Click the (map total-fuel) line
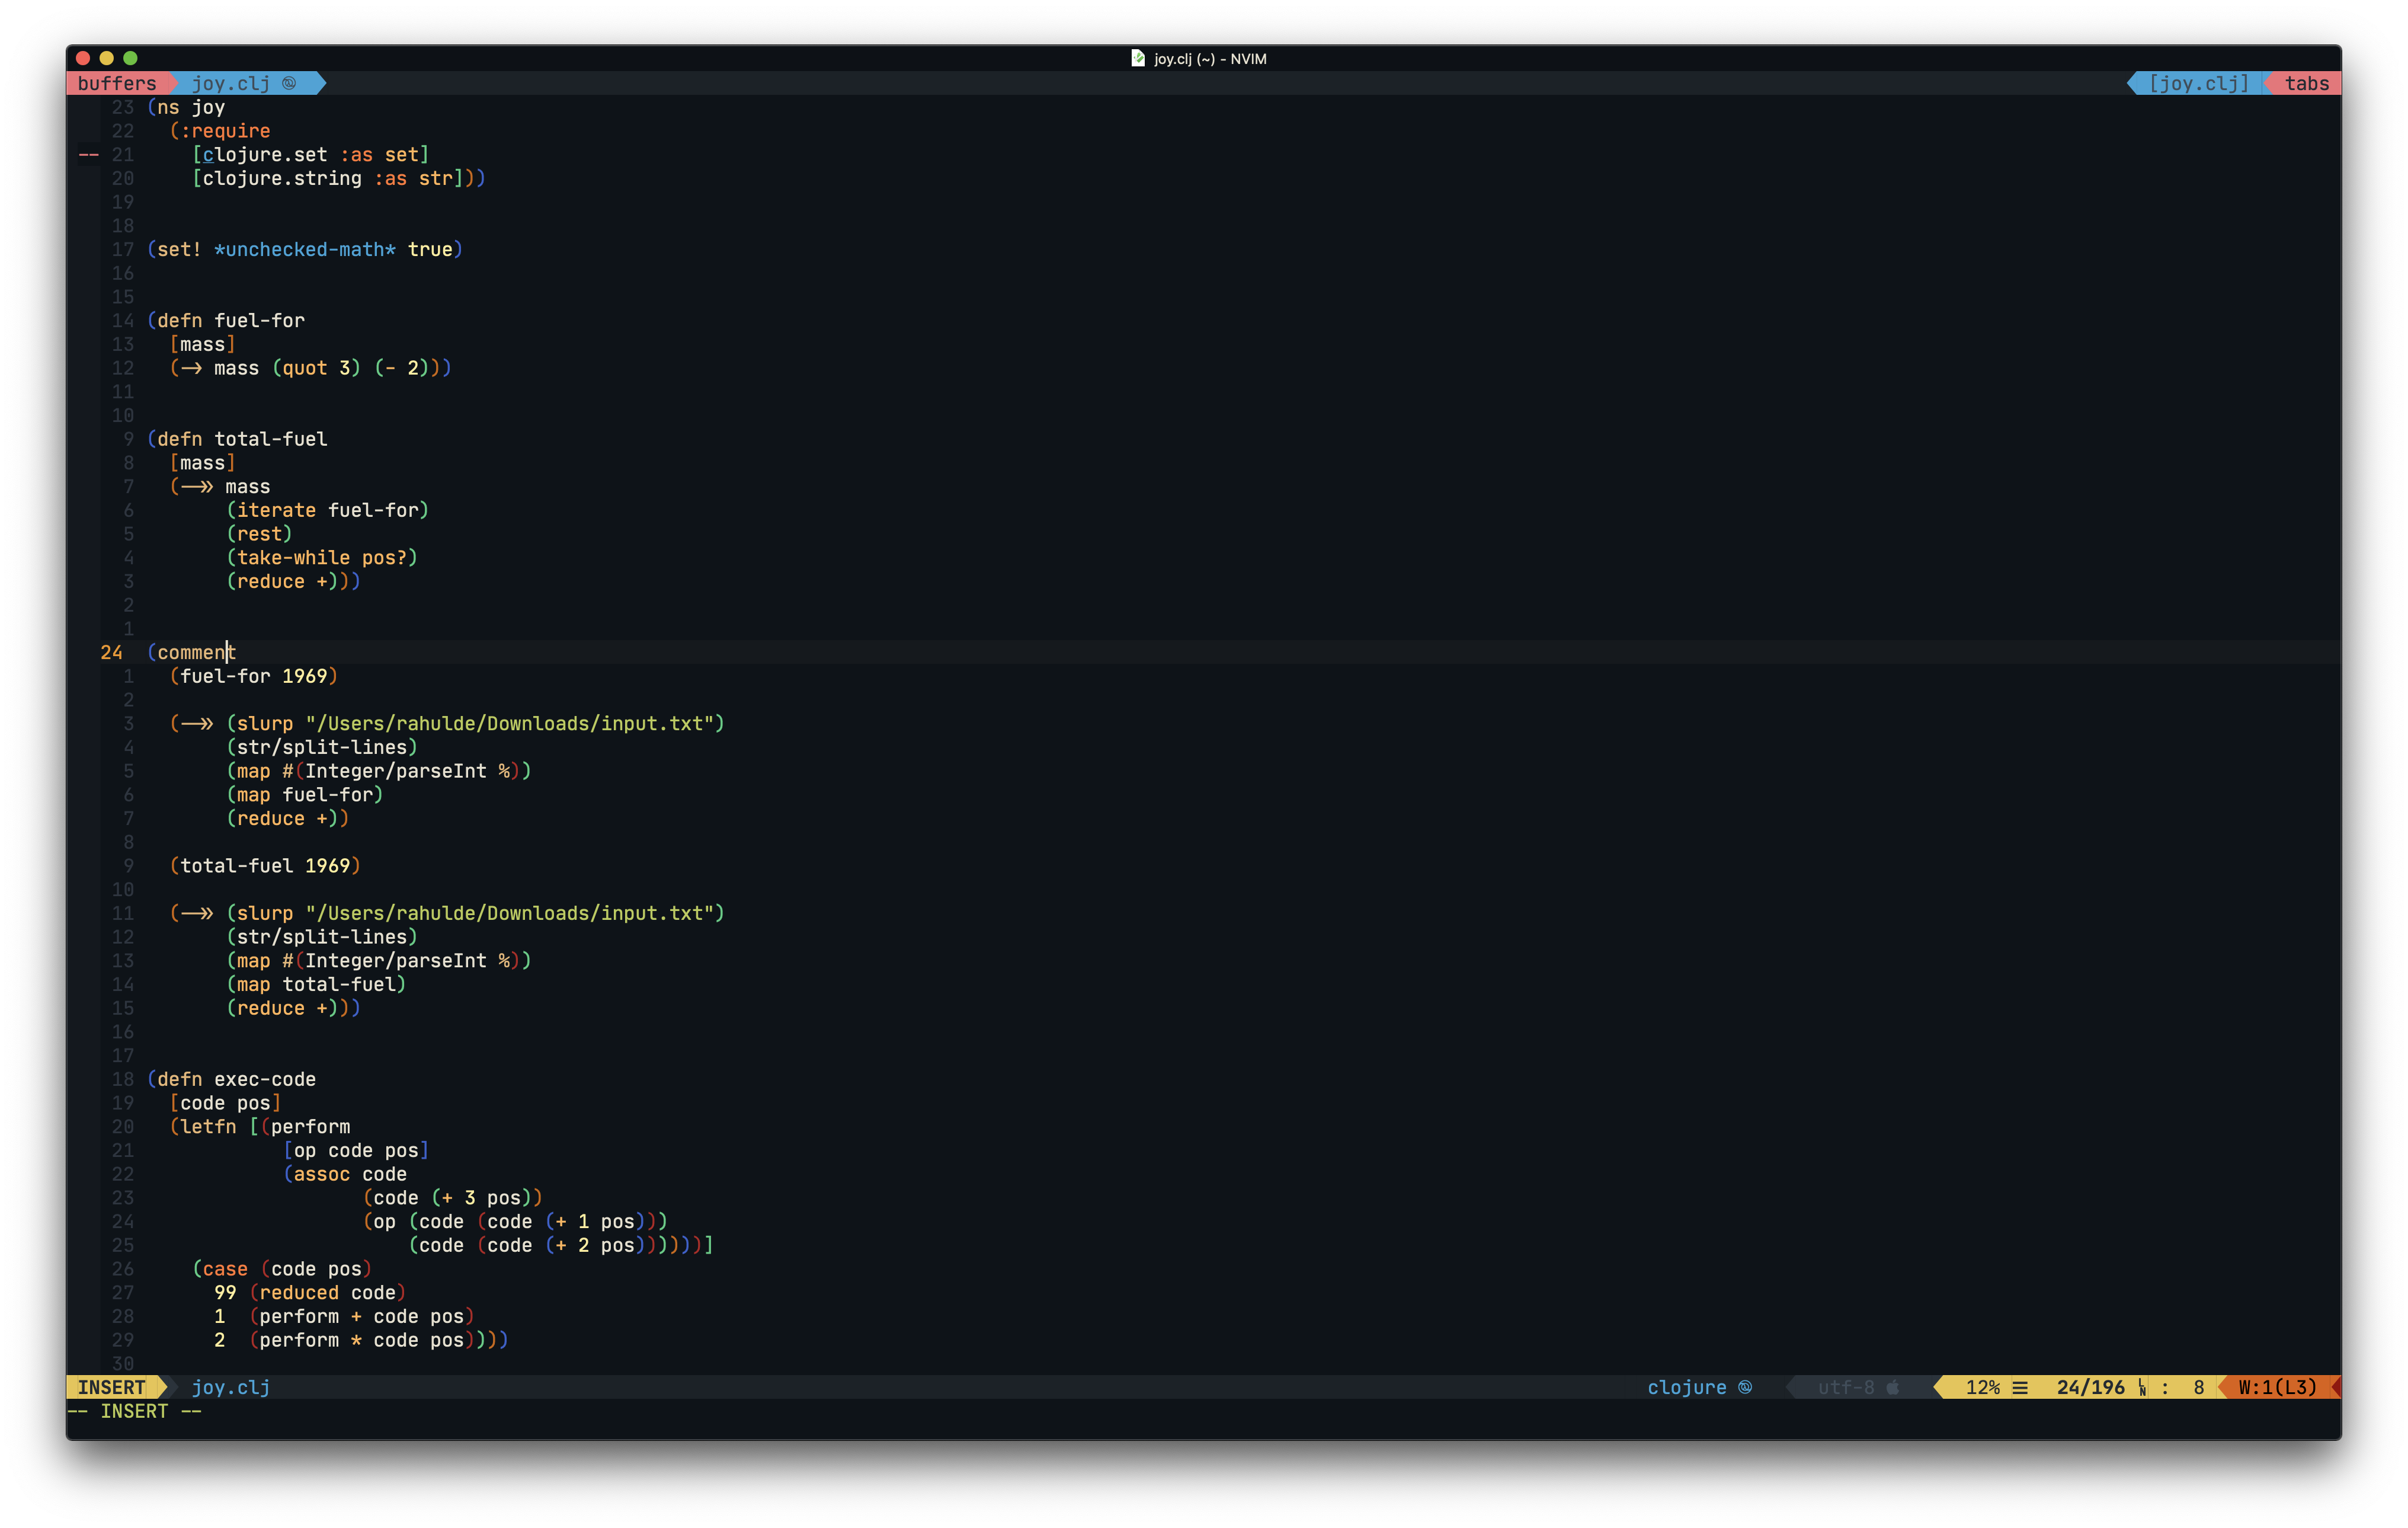2408x1528 pixels. click(316, 984)
